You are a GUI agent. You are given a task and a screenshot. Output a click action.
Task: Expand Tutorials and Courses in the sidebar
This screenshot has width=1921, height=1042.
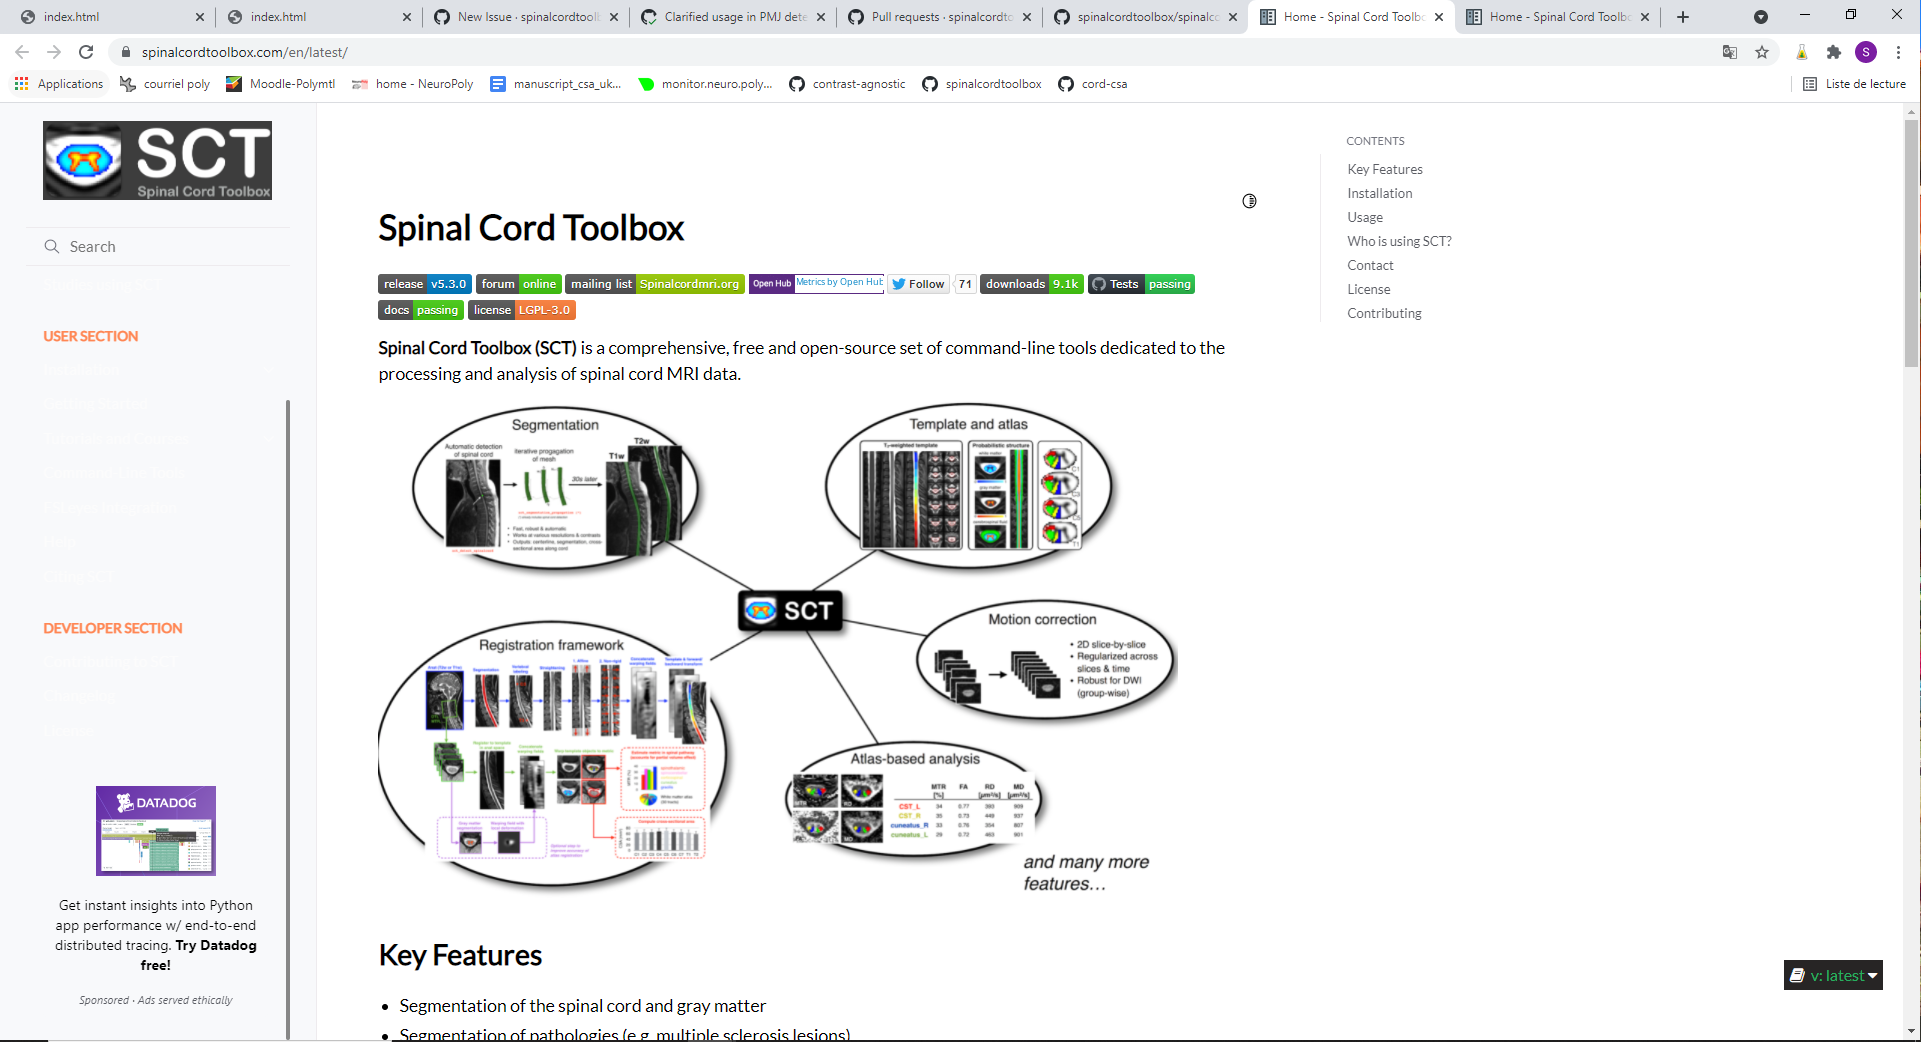click(268, 438)
